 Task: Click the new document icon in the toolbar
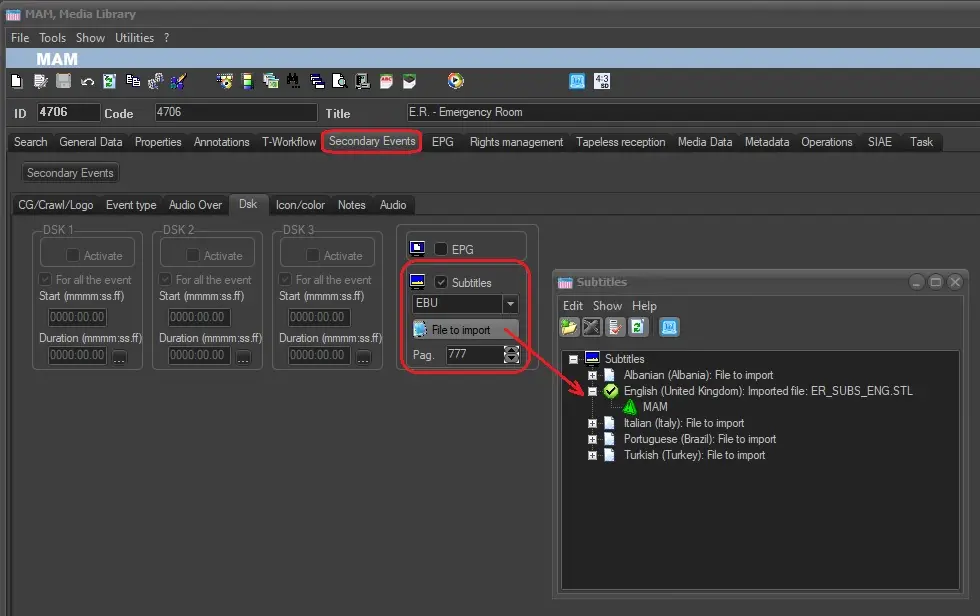coord(16,82)
